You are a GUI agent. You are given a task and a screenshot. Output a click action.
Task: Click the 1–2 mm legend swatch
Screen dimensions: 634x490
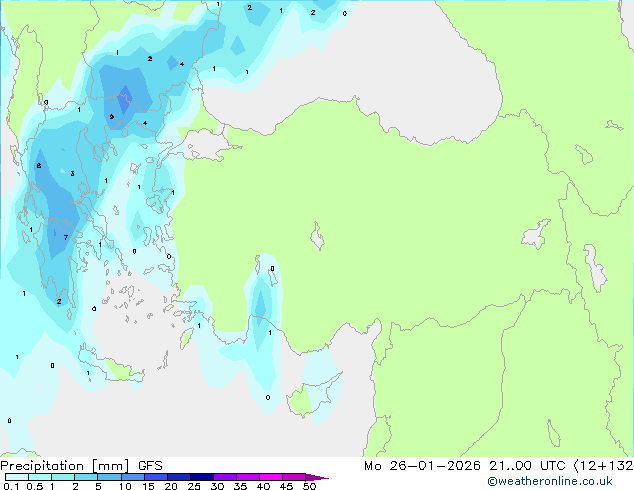63,477
